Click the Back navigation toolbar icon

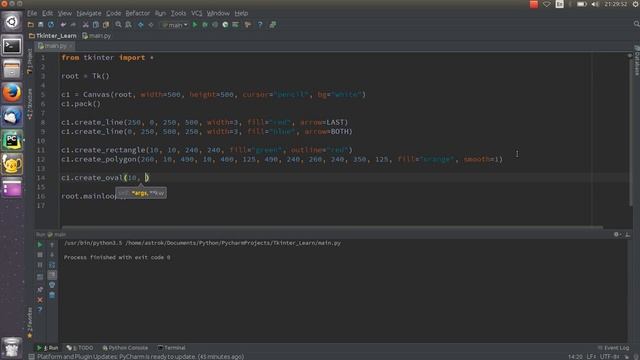click(141, 25)
